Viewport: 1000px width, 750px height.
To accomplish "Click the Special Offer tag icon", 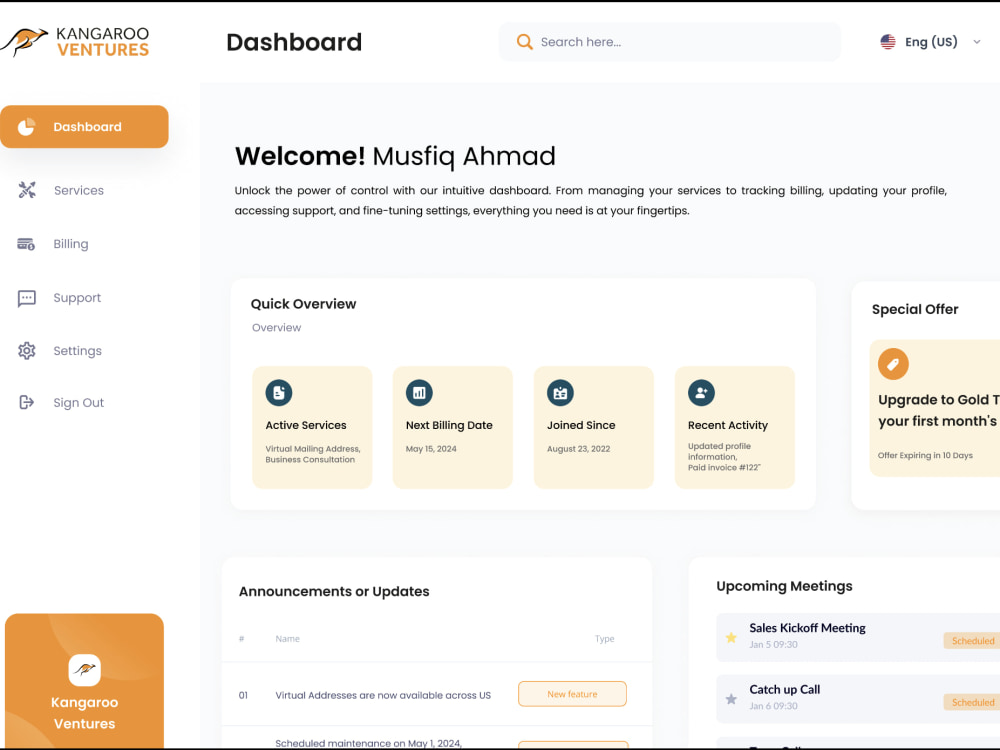I will pyautogui.click(x=893, y=364).
